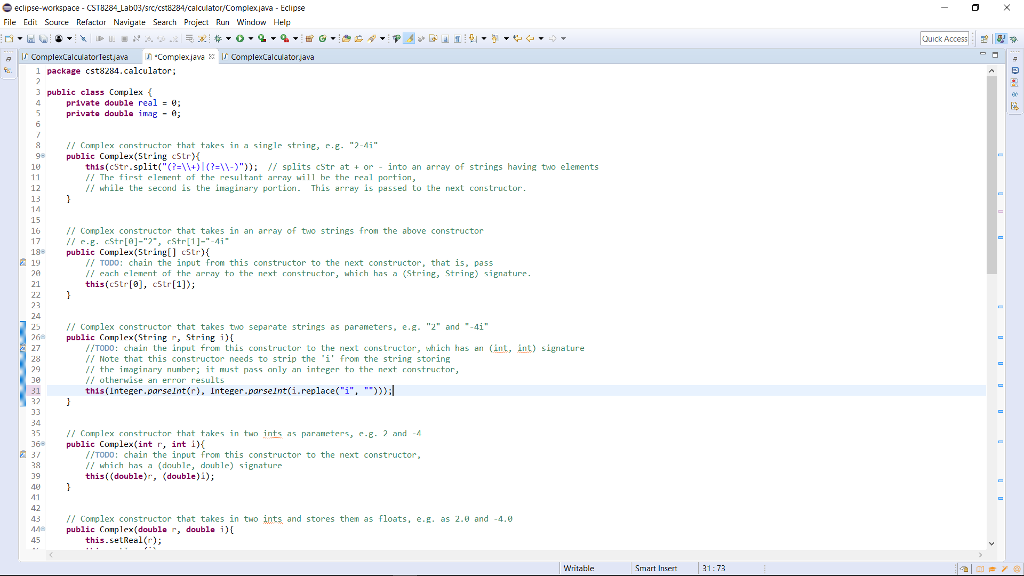Image resolution: width=1024 pixels, height=576 pixels.
Task: Open the Search dialog from the toolbar
Action: coord(373,38)
